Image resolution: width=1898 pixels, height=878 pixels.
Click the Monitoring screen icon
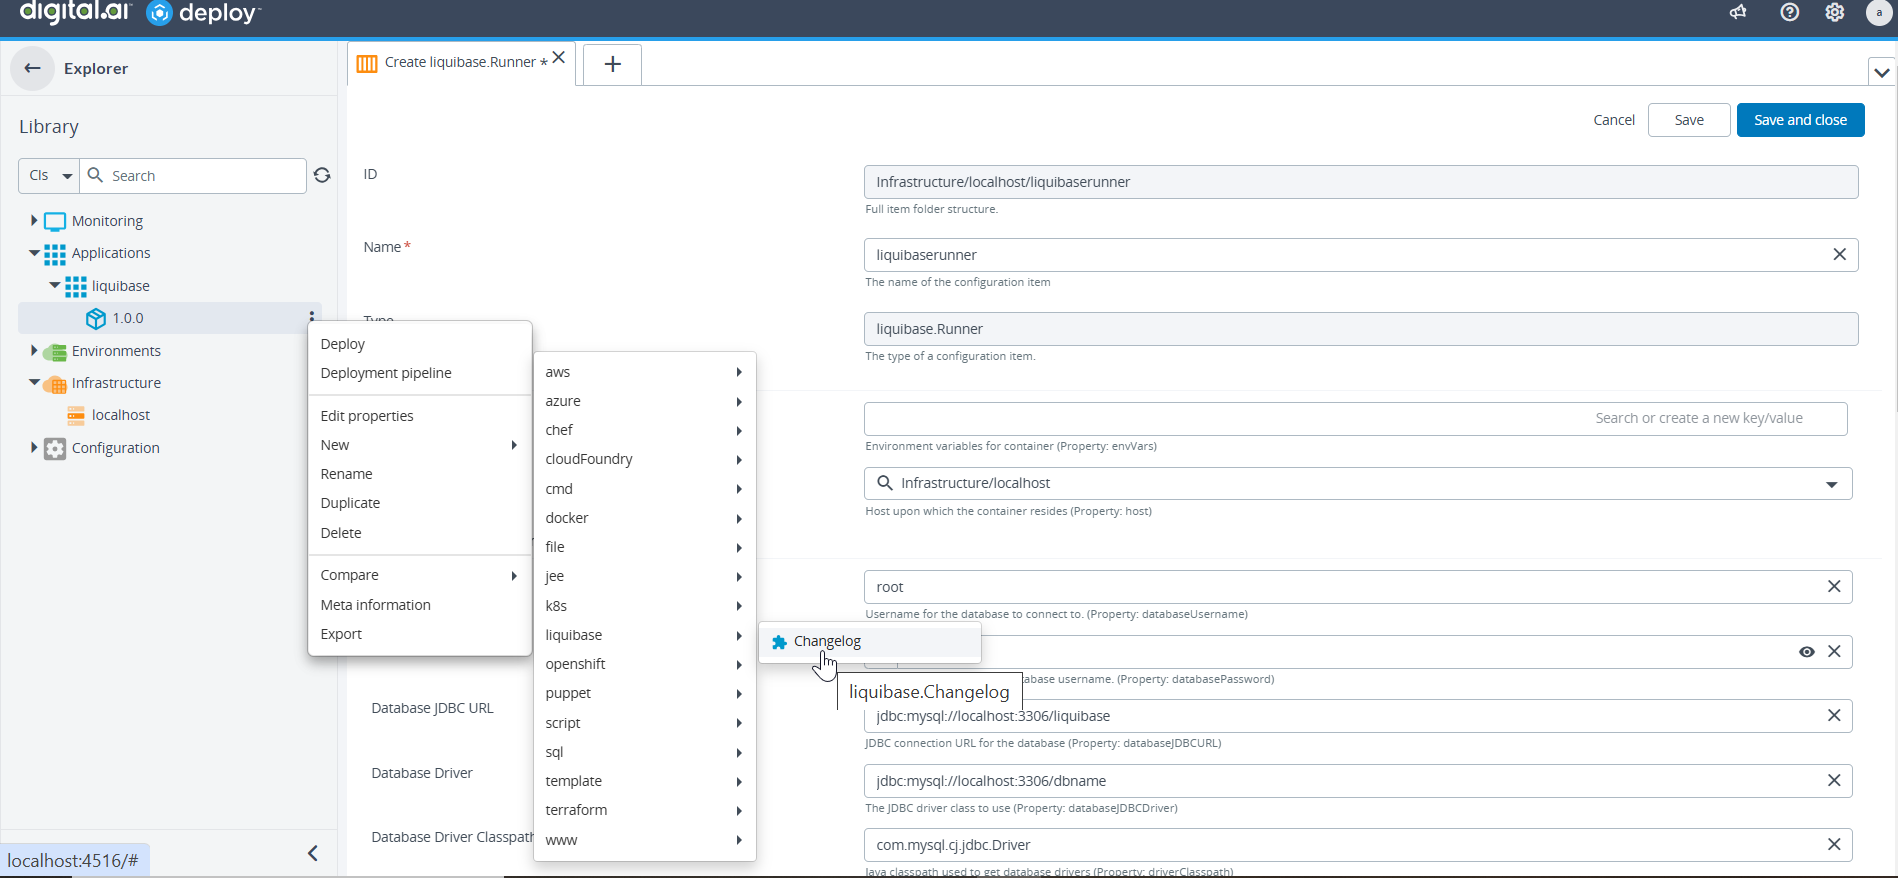point(55,221)
